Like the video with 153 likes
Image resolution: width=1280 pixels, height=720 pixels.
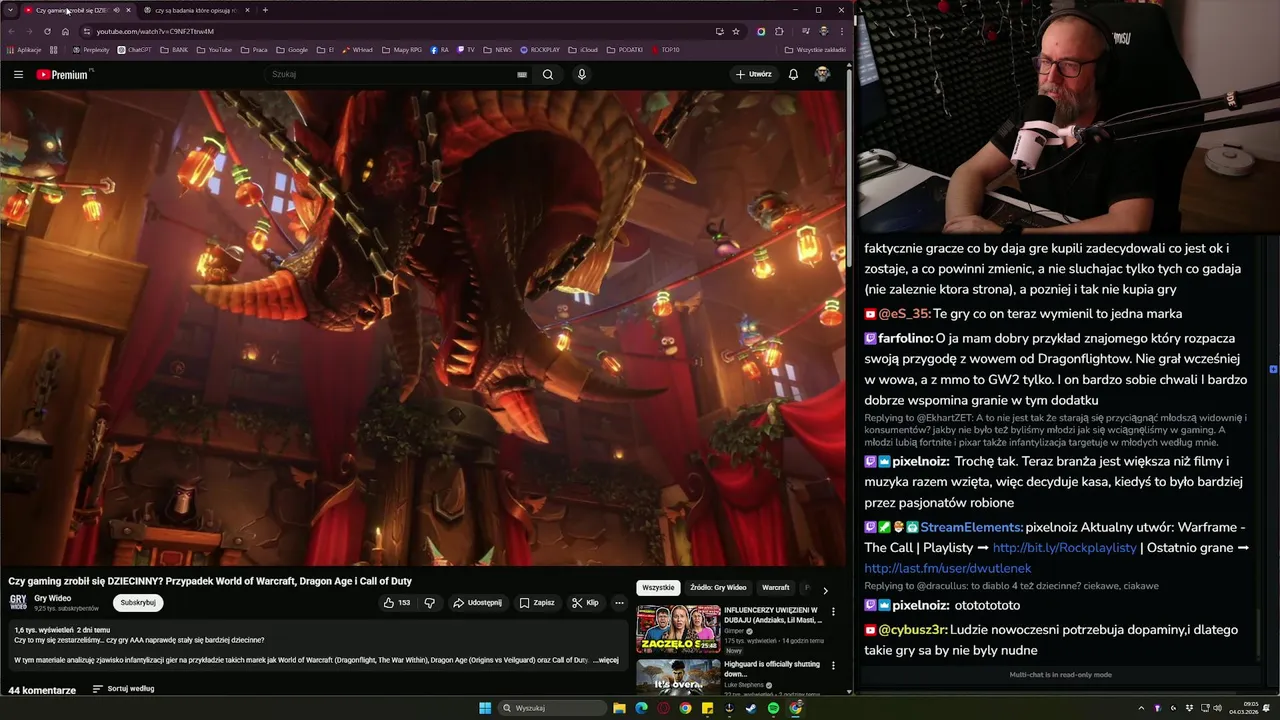coord(397,603)
